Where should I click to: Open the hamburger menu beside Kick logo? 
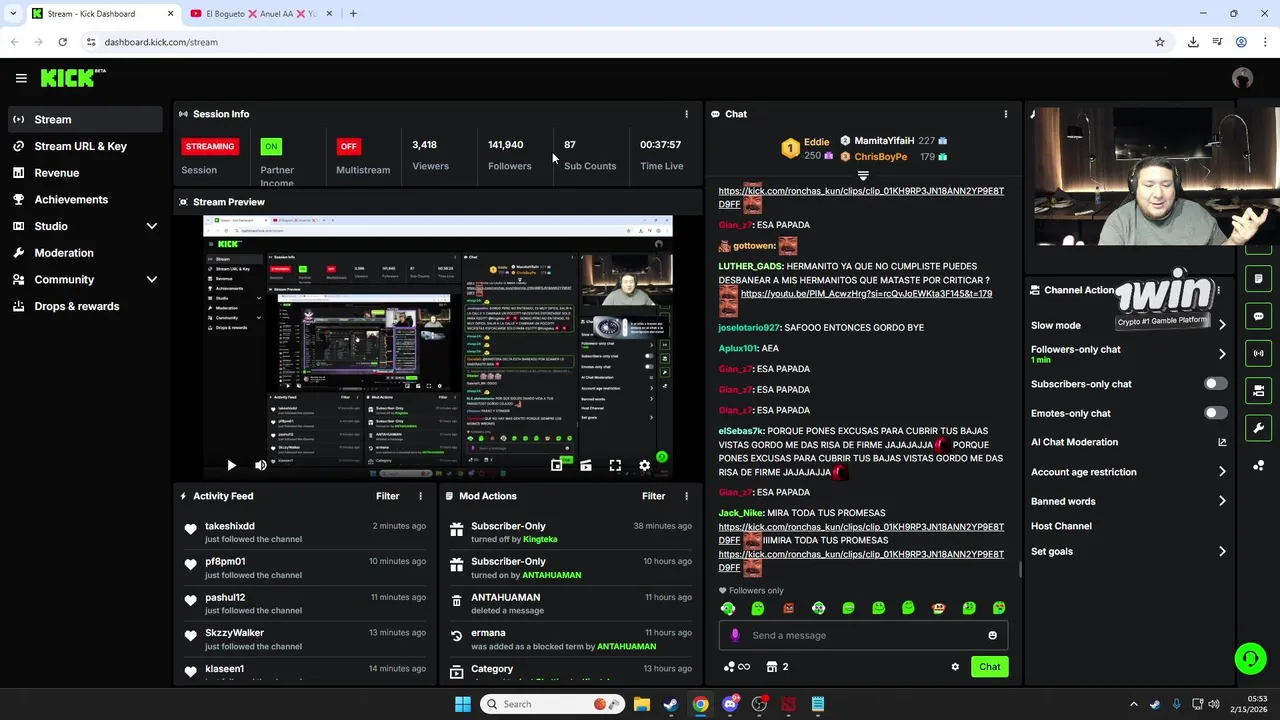point(21,78)
